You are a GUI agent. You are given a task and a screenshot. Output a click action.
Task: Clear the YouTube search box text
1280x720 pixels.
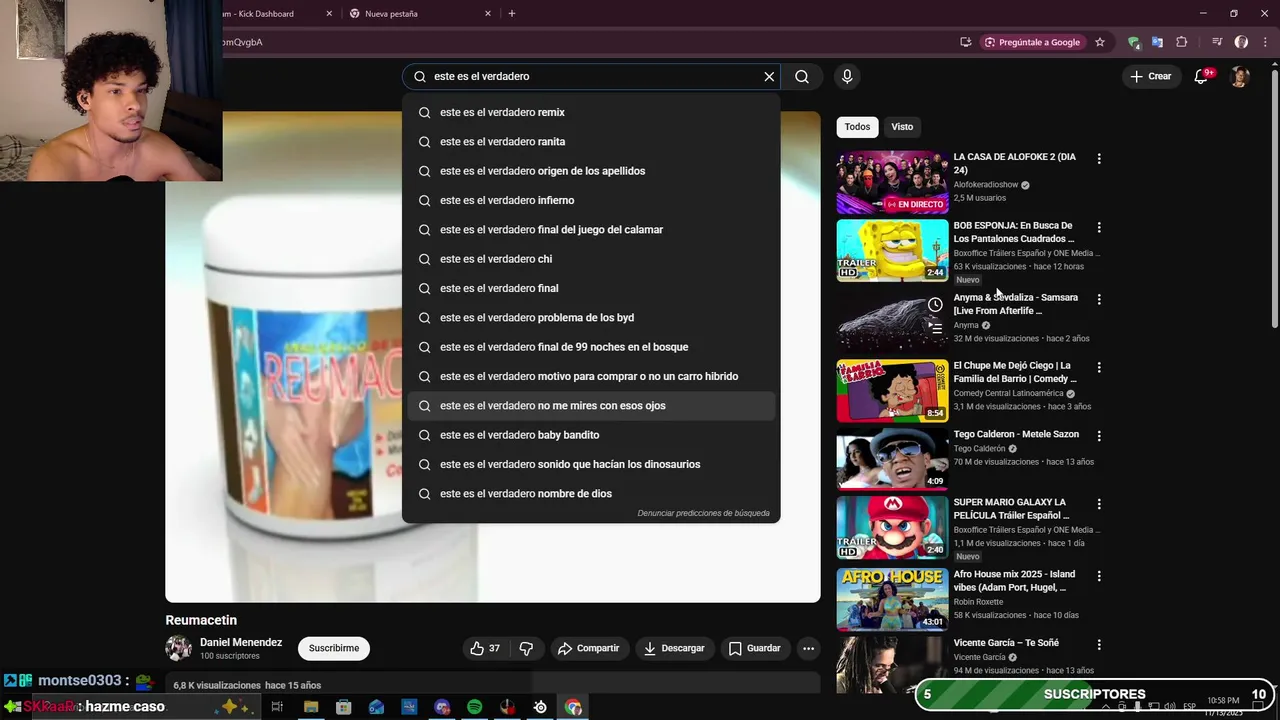click(769, 76)
